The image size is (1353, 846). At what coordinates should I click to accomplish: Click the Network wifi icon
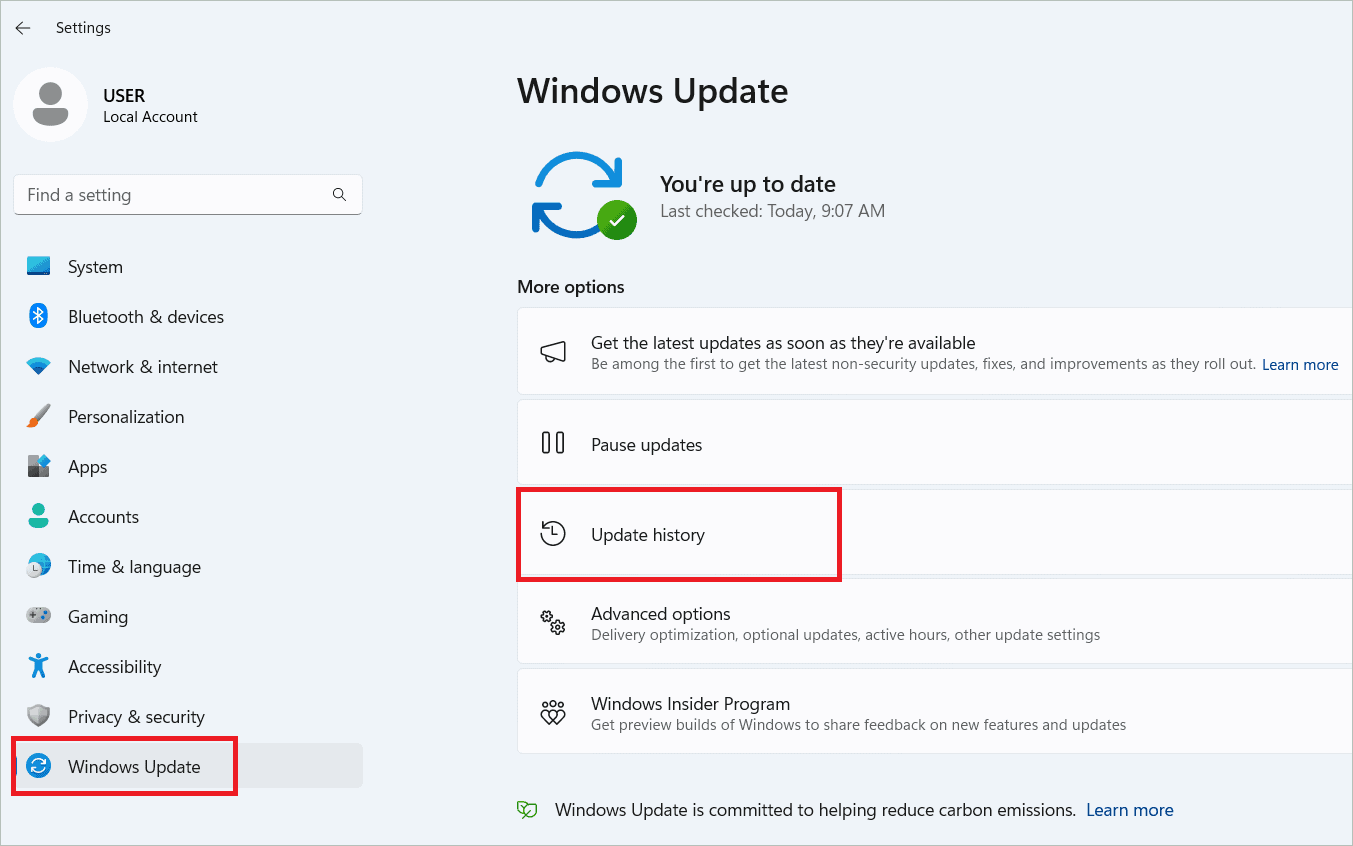tap(38, 367)
